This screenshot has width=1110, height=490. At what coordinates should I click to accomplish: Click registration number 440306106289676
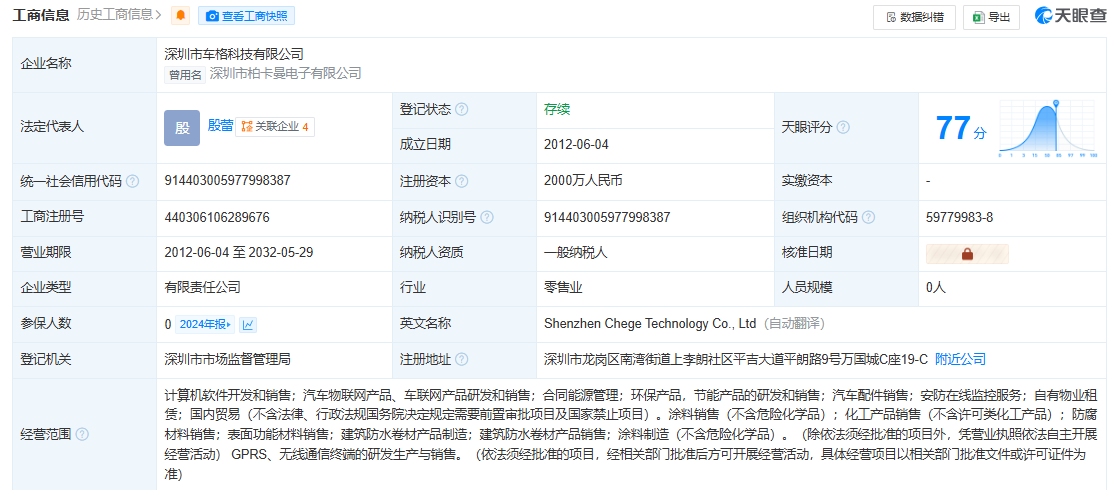pyautogui.click(x=217, y=217)
